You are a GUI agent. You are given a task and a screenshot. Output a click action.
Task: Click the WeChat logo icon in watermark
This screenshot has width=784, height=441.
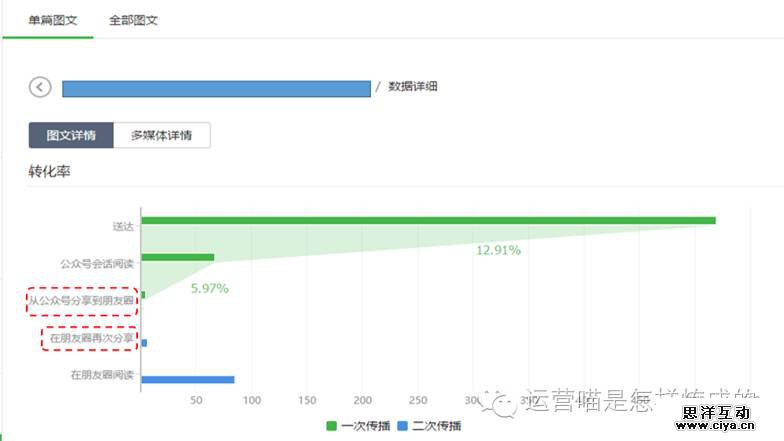point(498,403)
